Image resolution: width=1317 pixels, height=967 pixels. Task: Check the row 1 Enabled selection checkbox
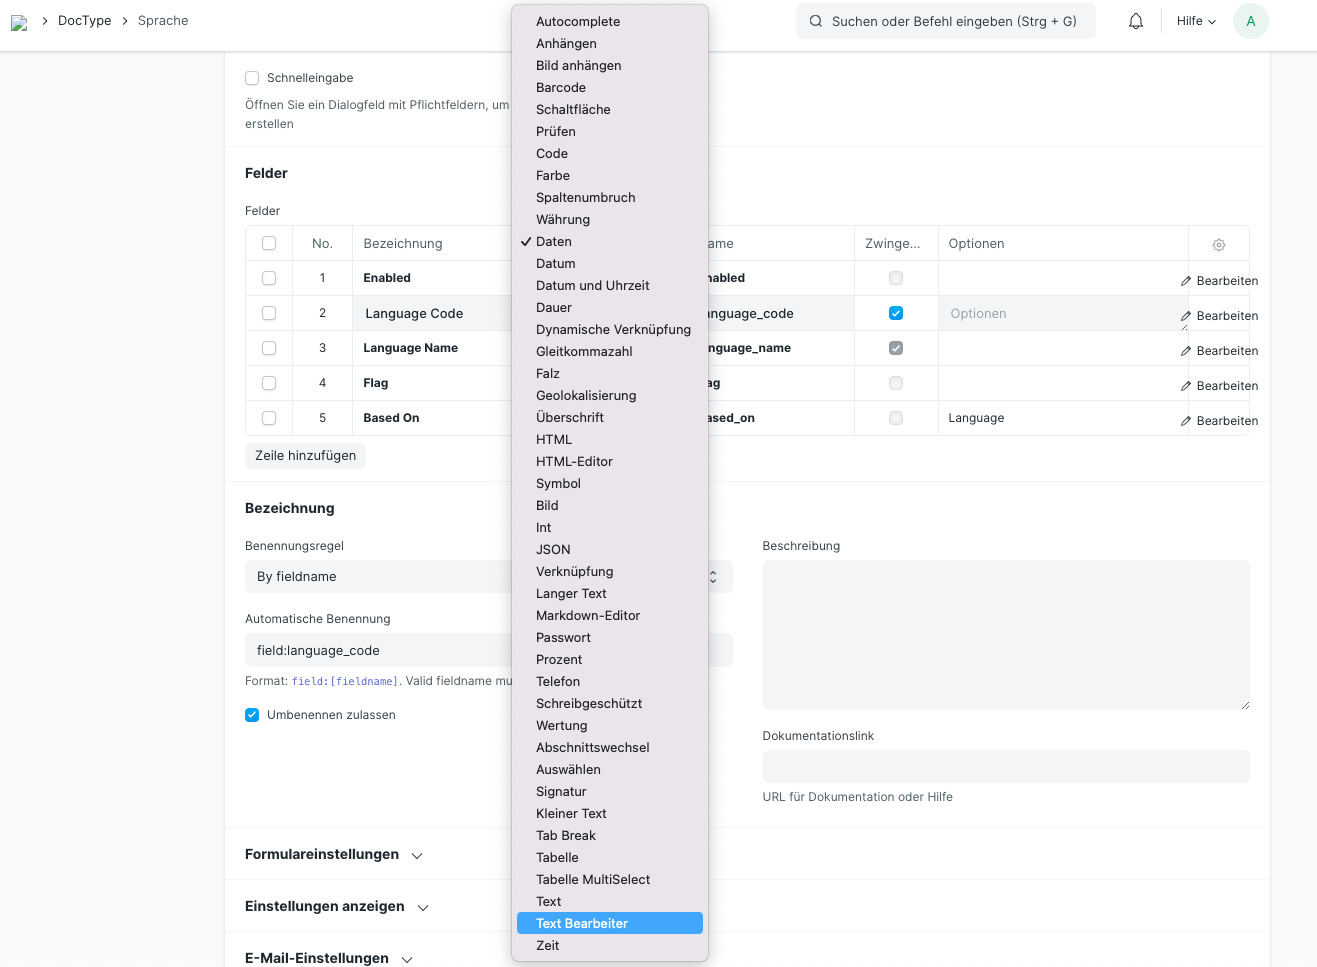(x=269, y=278)
